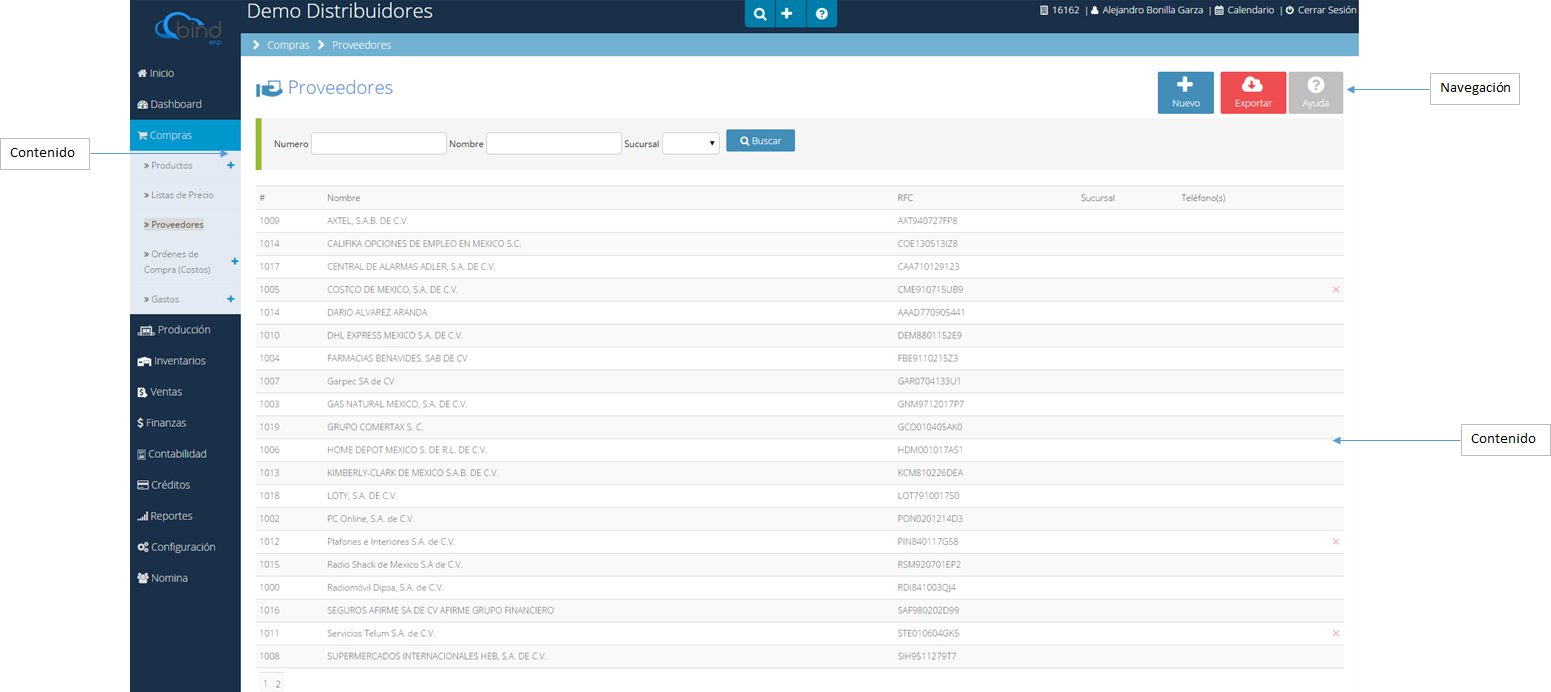Expand Reportes in the sidebar
Viewport: 1551px width, 692px height.
[165, 516]
